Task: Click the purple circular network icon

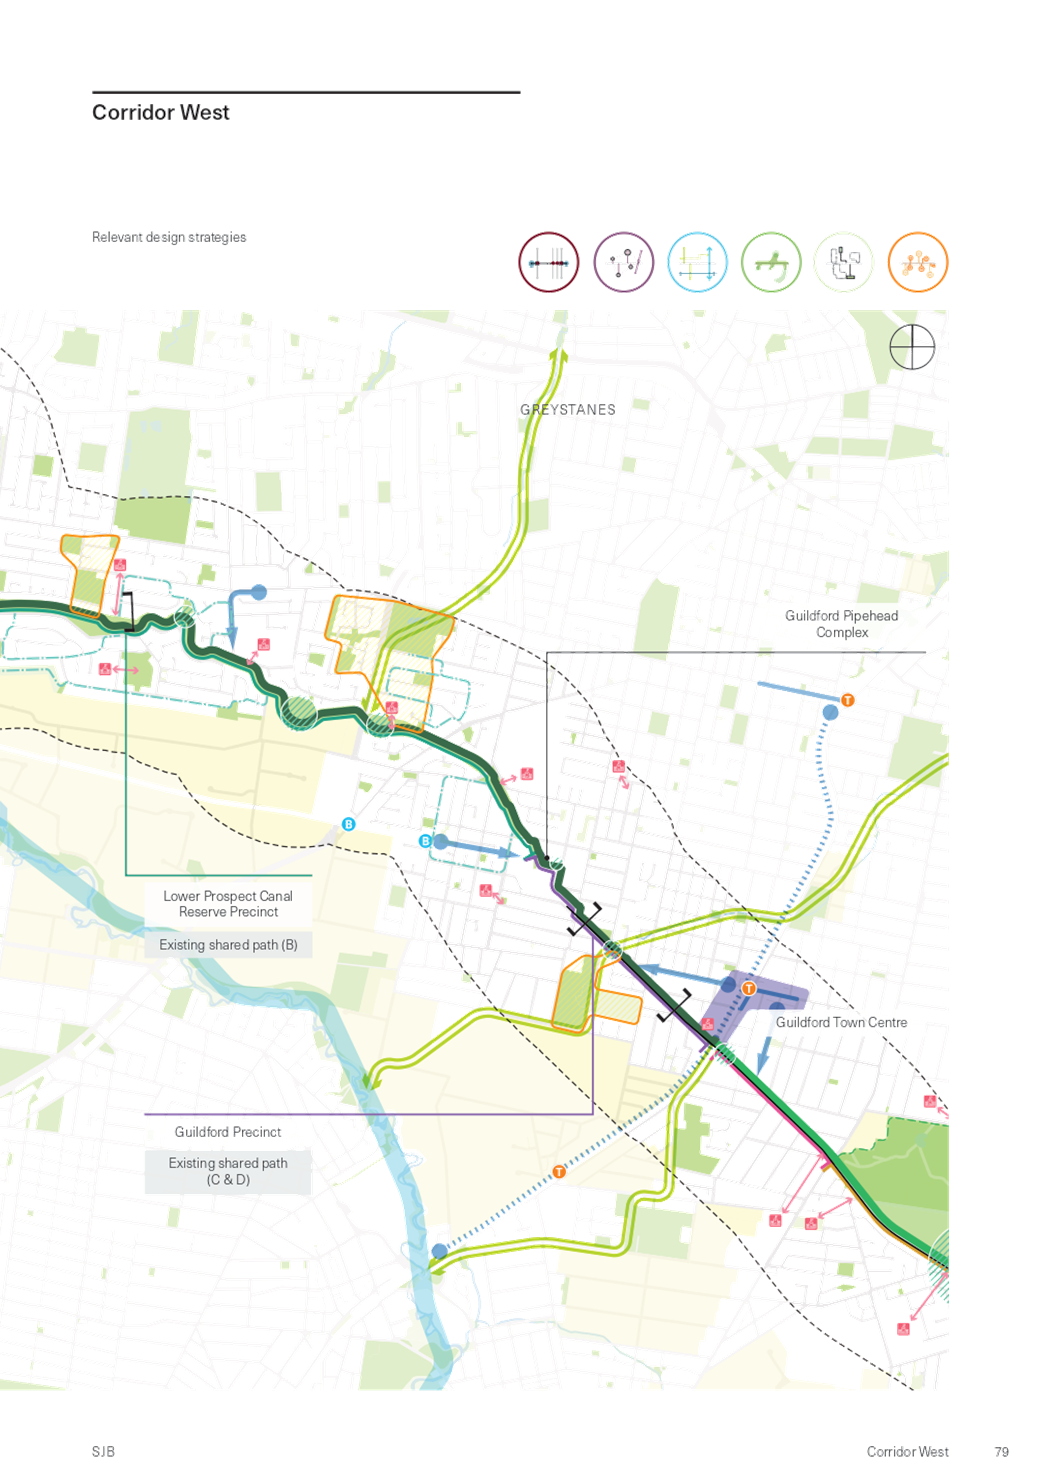Action: coord(623,262)
